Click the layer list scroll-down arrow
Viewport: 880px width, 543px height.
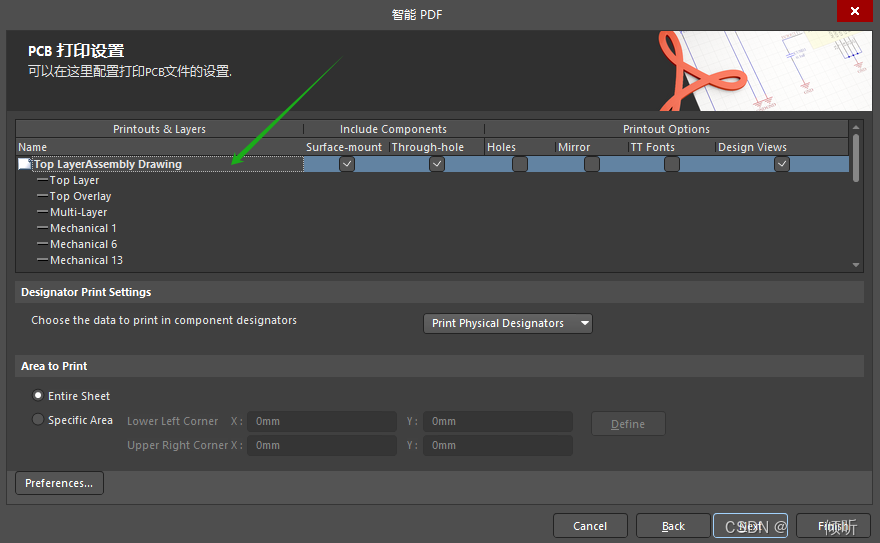pyautogui.click(x=856, y=265)
